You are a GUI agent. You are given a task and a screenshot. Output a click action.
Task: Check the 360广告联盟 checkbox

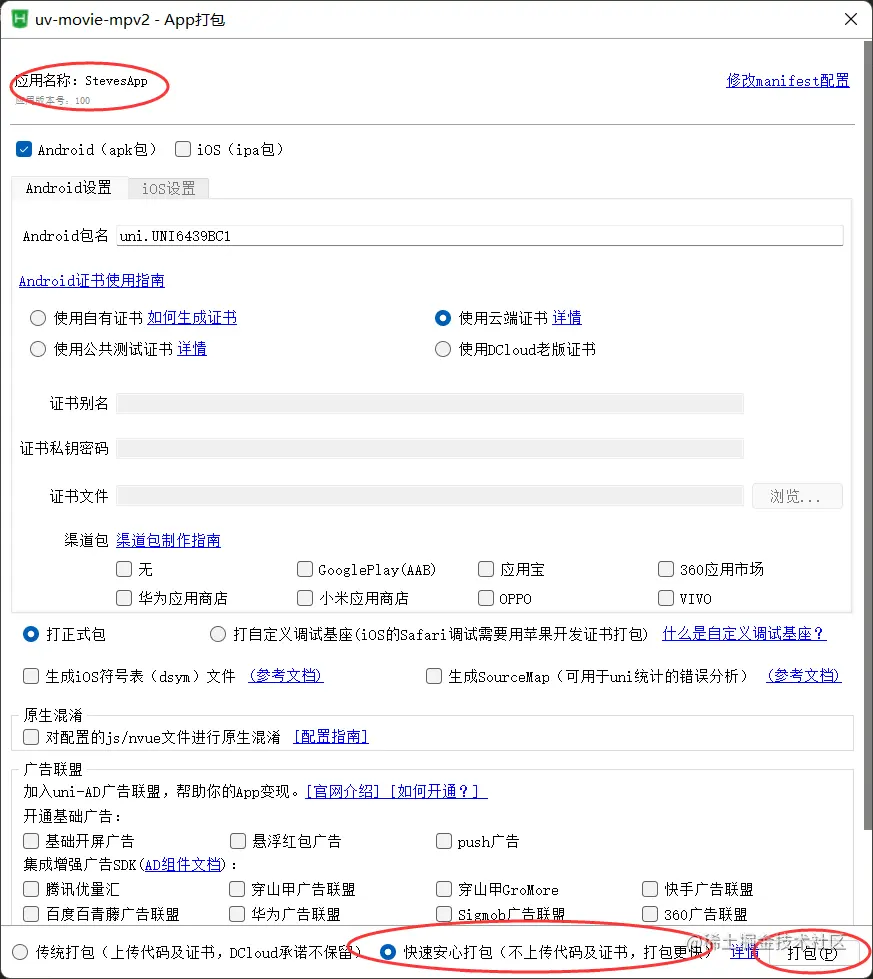(x=650, y=914)
